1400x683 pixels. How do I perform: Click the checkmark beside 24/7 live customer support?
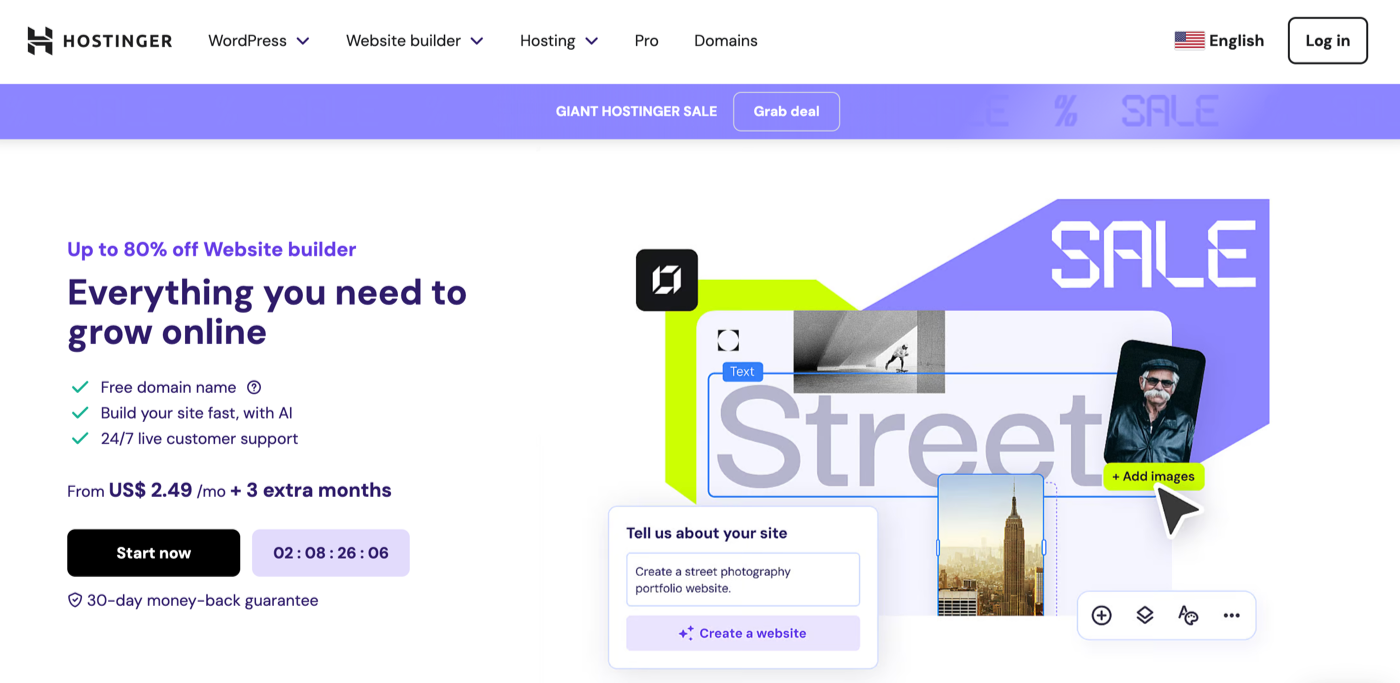coord(80,439)
